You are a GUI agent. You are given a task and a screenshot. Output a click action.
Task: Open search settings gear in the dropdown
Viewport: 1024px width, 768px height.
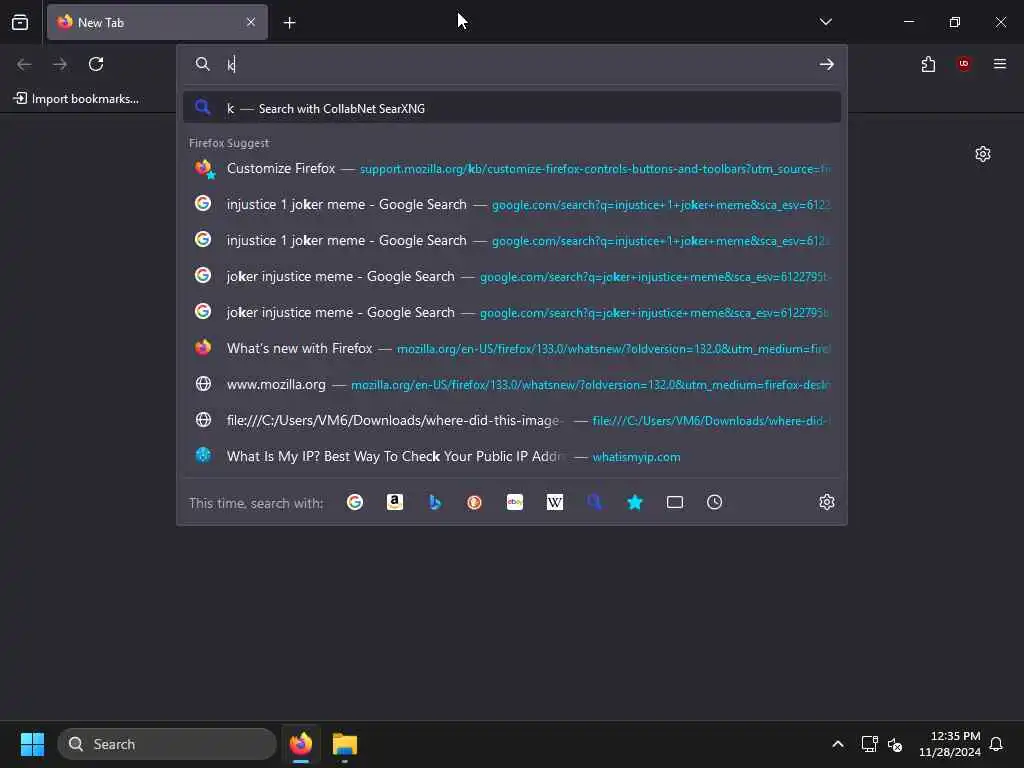827,502
